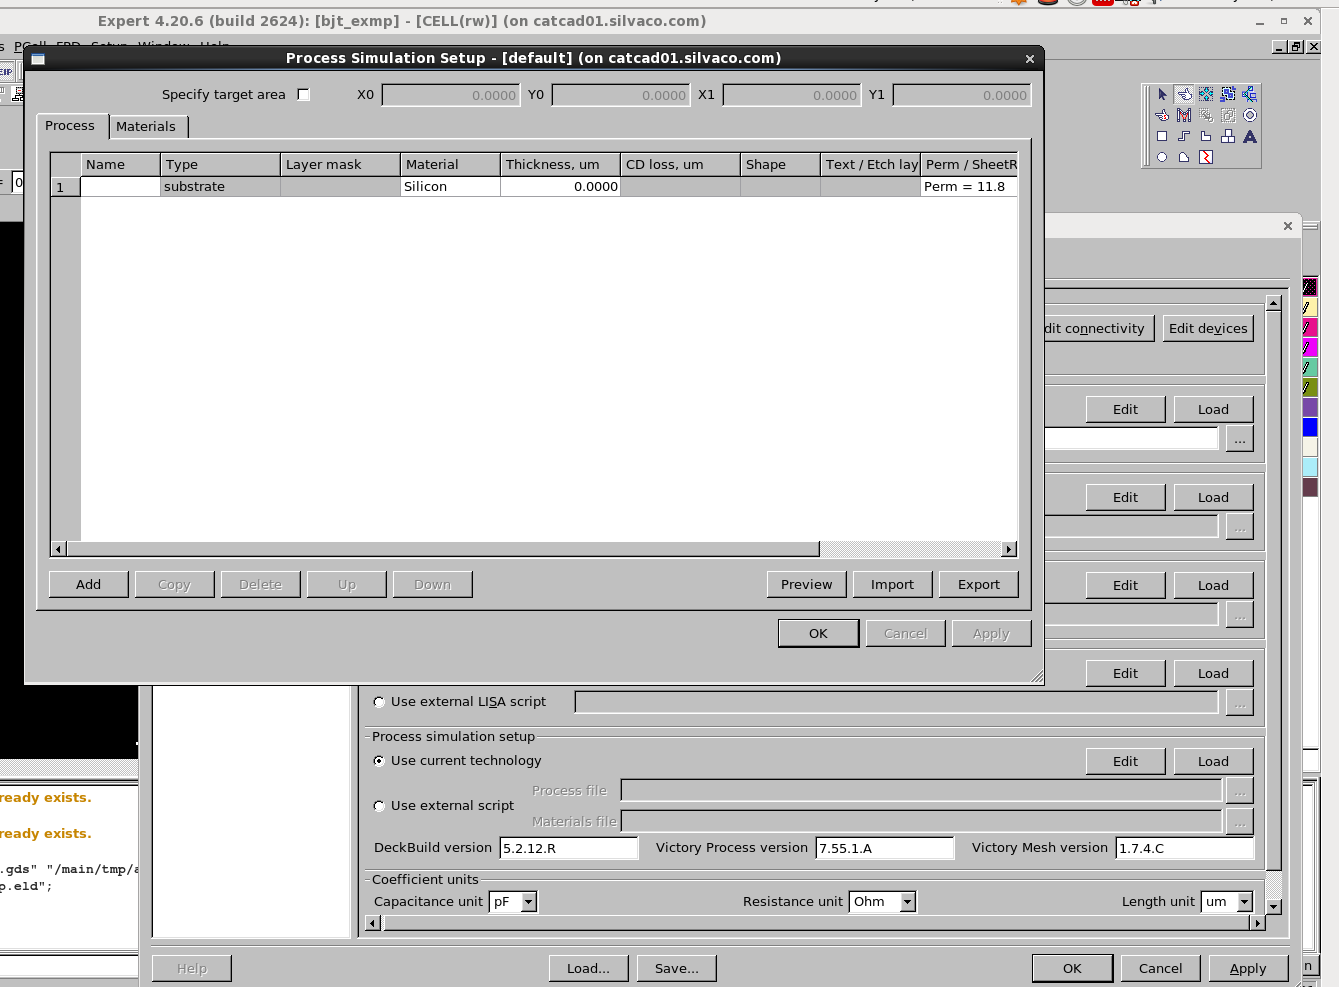The height and width of the screenshot is (987, 1339).
Task: Select the arrow pointer tool
Action: point(1162,94)
